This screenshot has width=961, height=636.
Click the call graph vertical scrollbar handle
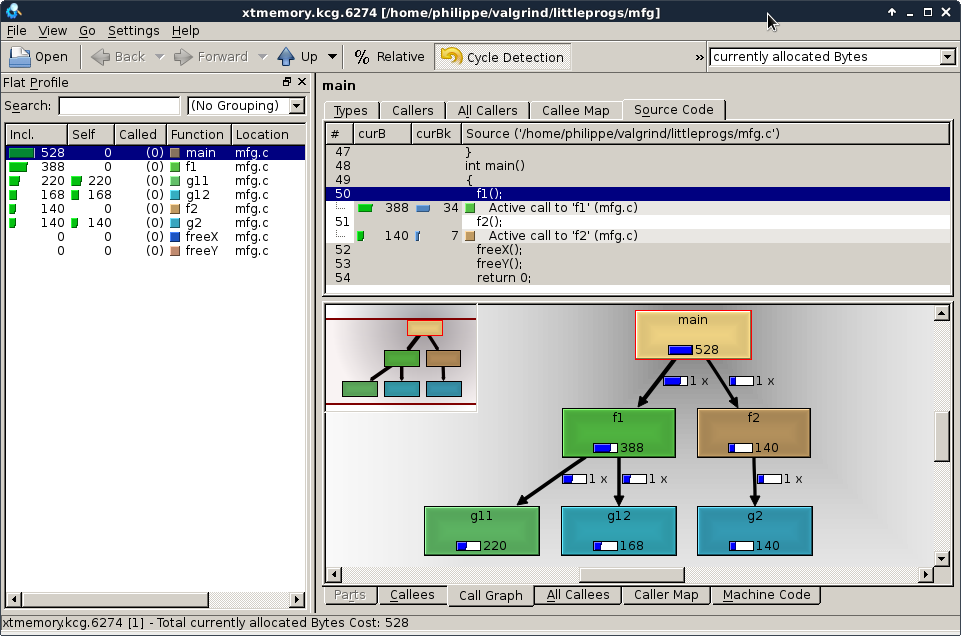click(x=941, y=436)
